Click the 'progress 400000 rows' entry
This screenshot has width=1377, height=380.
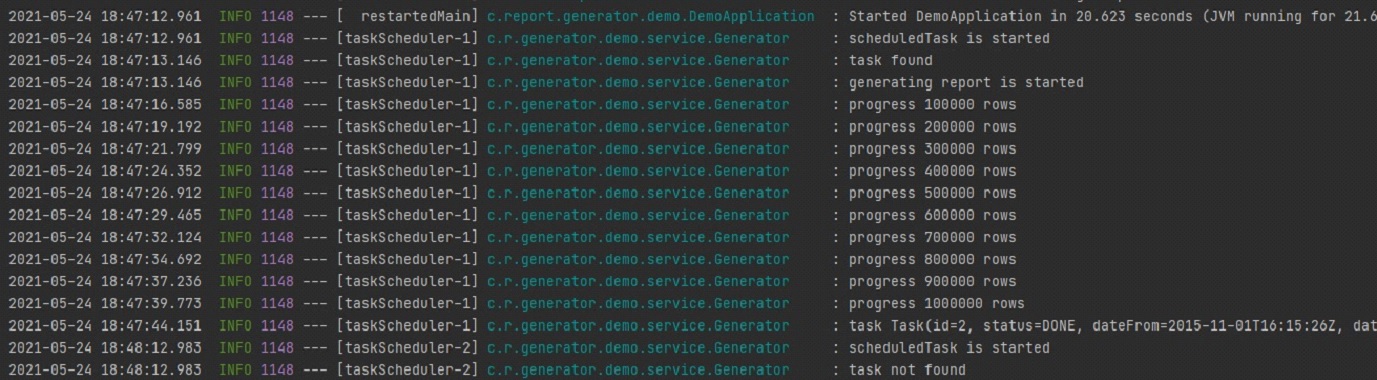tap(932, 171)
